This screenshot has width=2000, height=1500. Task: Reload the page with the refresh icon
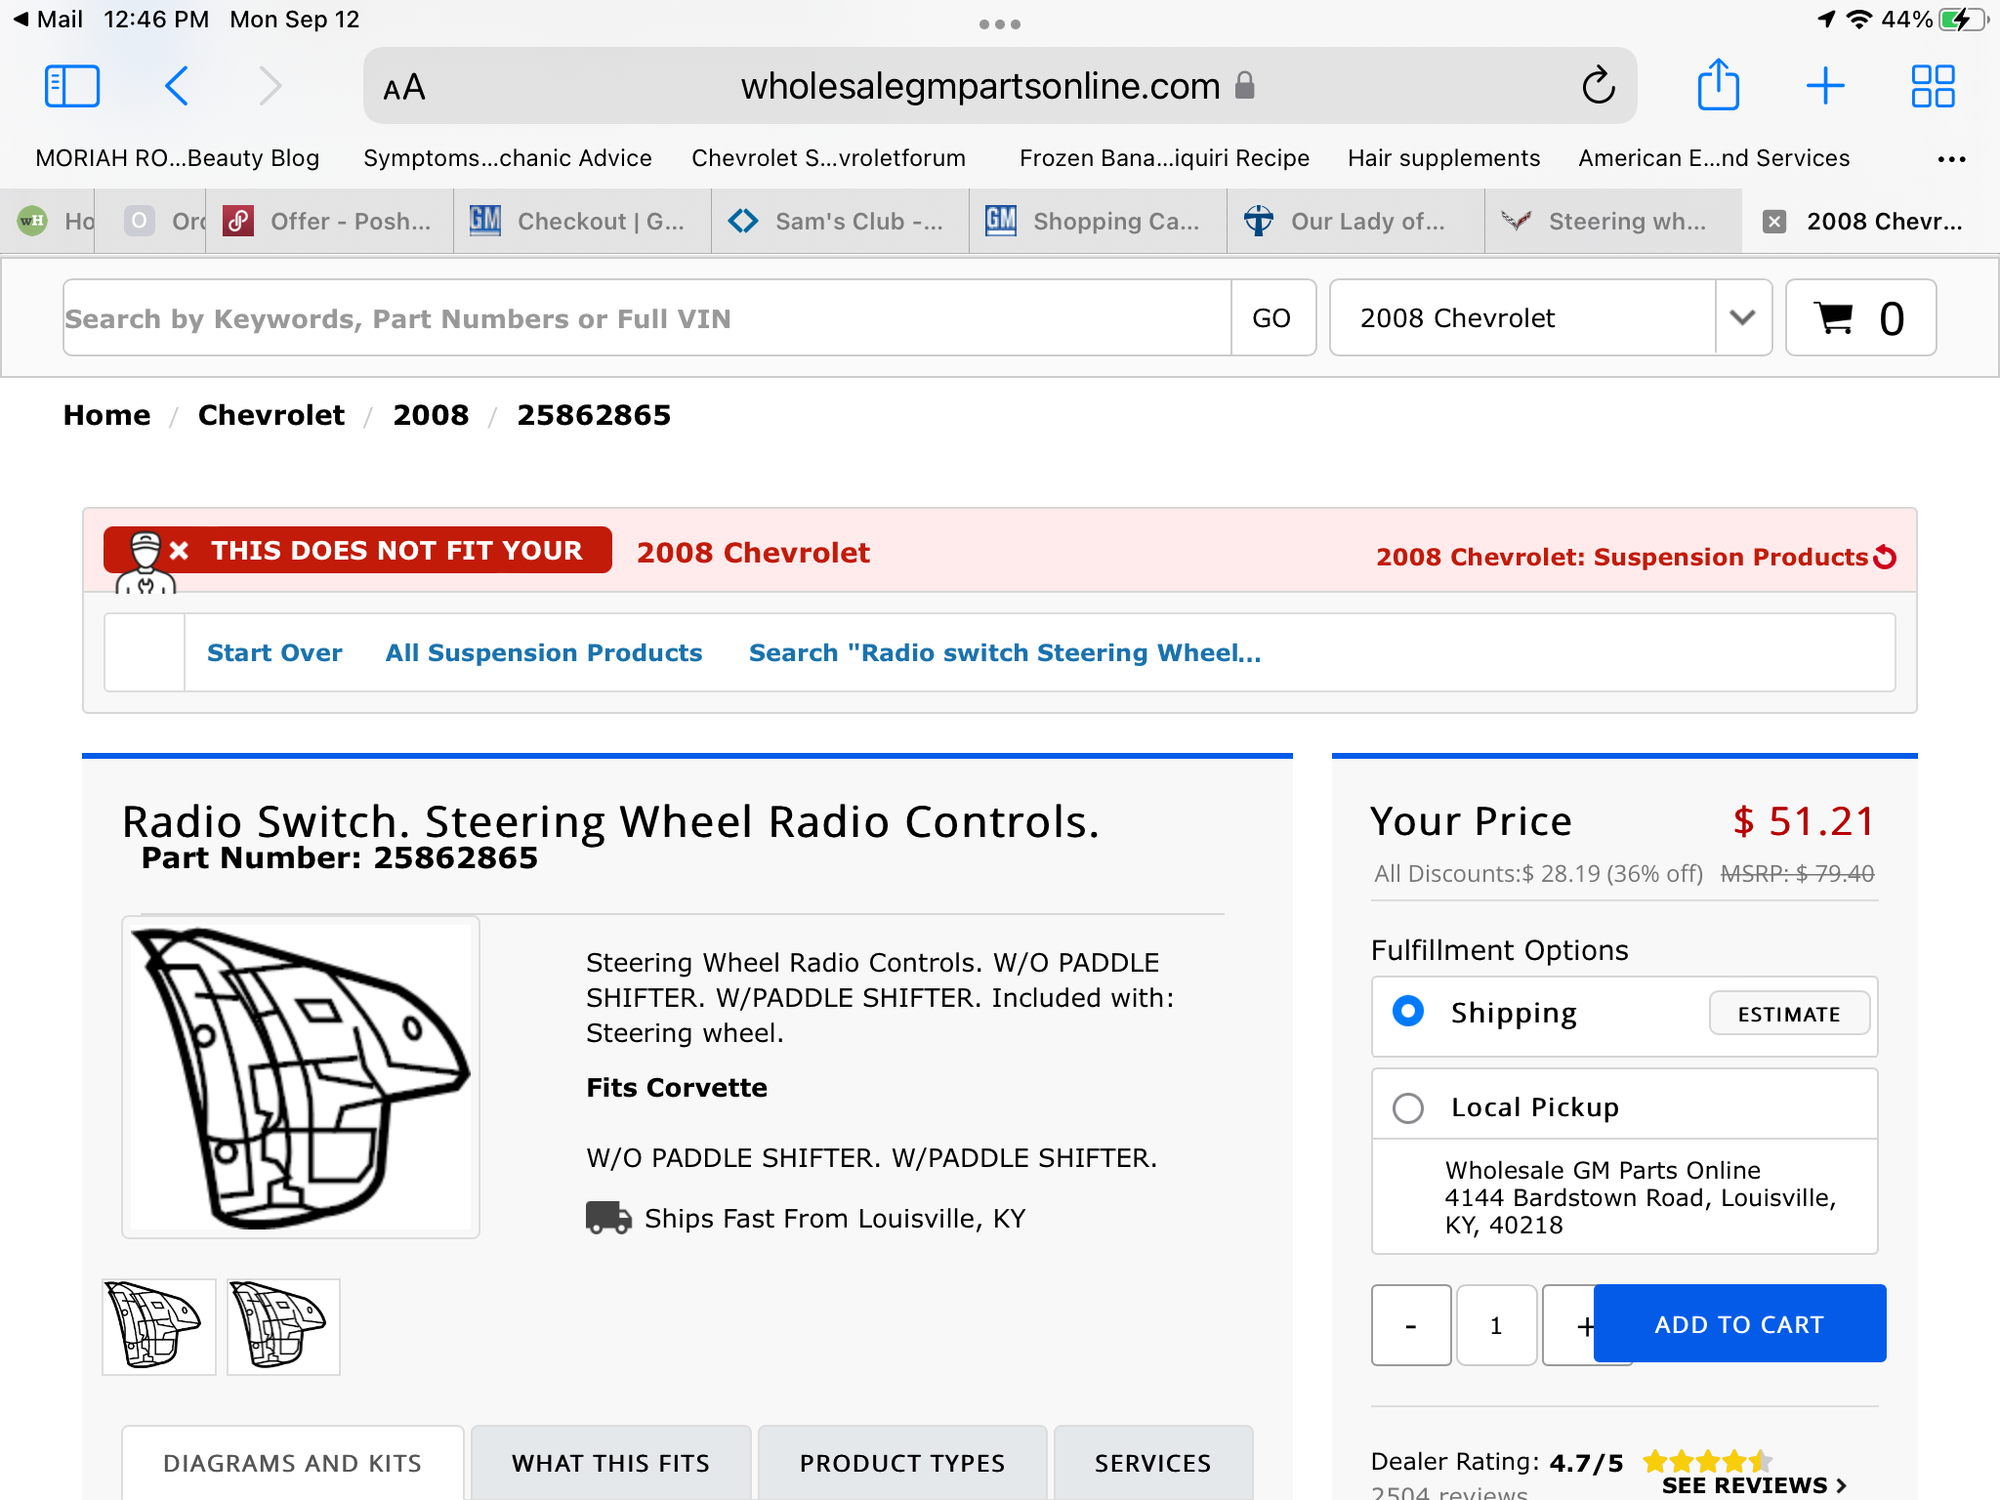1598,86
